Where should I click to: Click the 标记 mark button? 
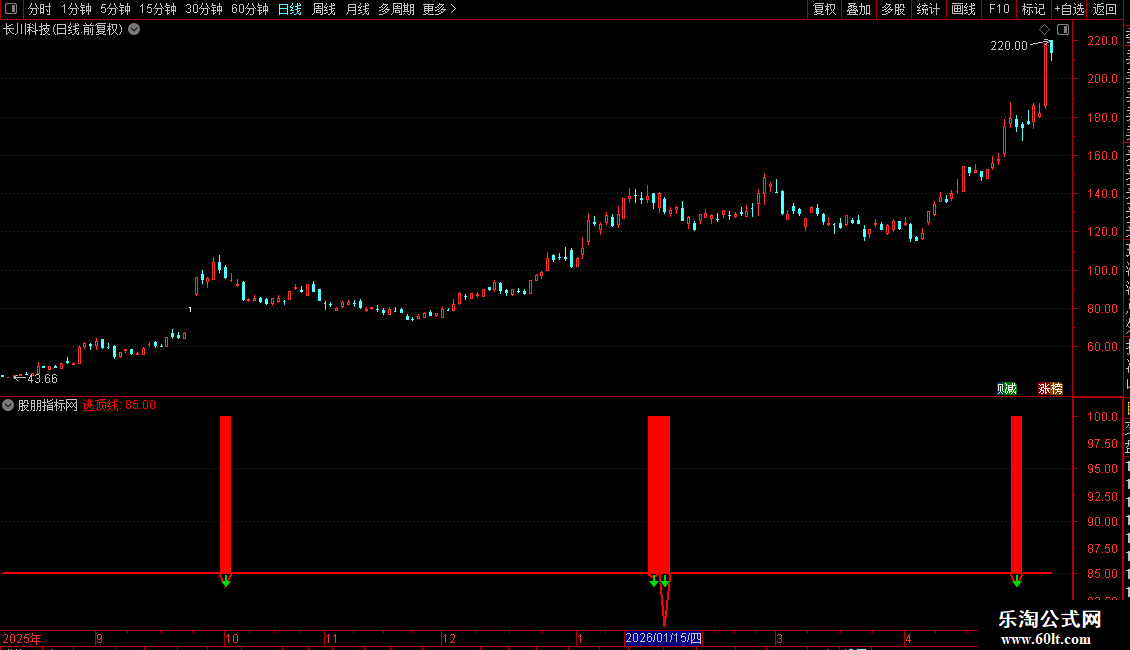(1033, 9)
